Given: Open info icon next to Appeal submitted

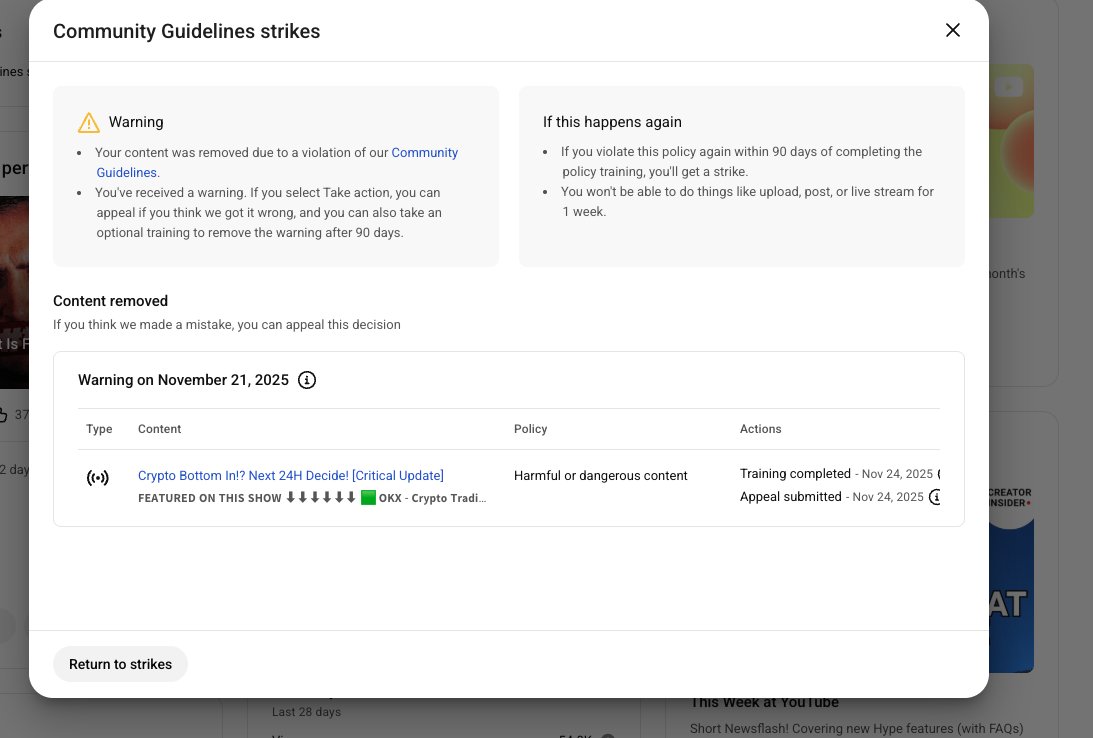Looking at the screenshot, I should coord(935,497).
